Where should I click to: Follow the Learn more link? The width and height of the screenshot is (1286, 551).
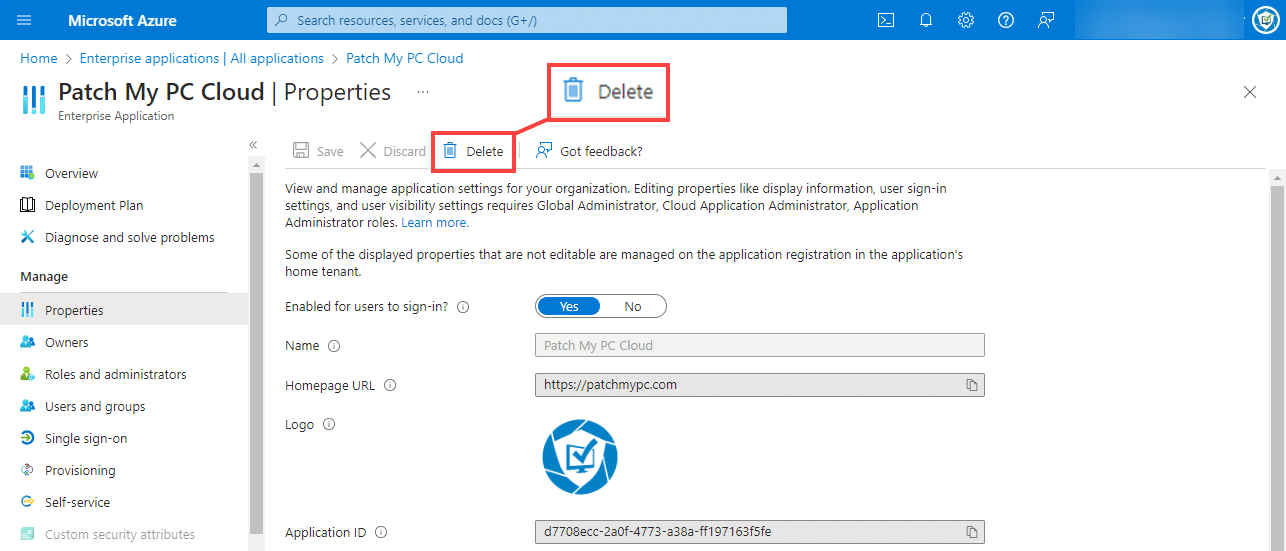point(434,222)
